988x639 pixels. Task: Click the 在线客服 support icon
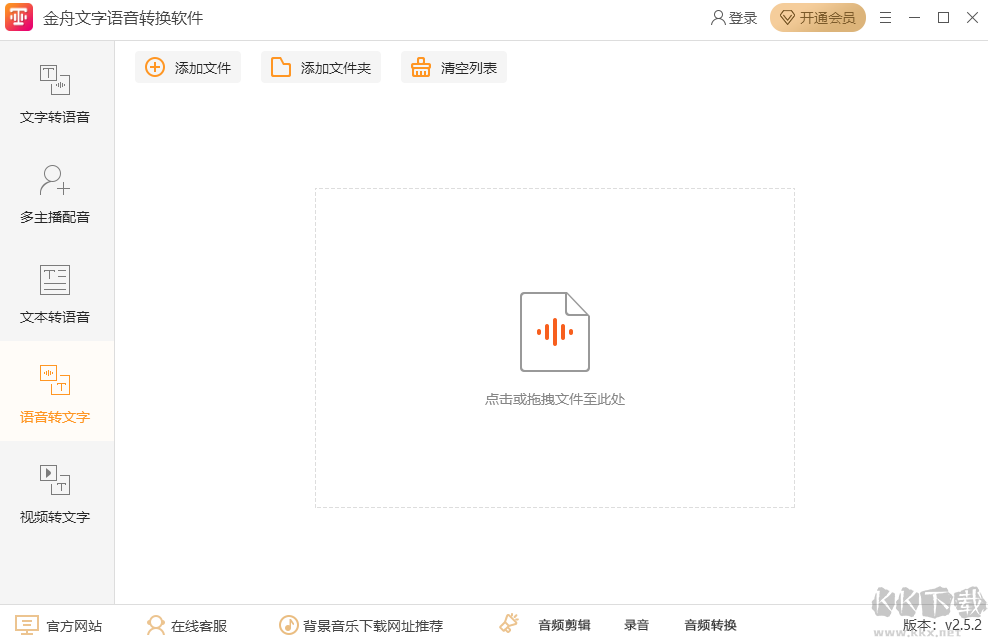click(156, 624)
